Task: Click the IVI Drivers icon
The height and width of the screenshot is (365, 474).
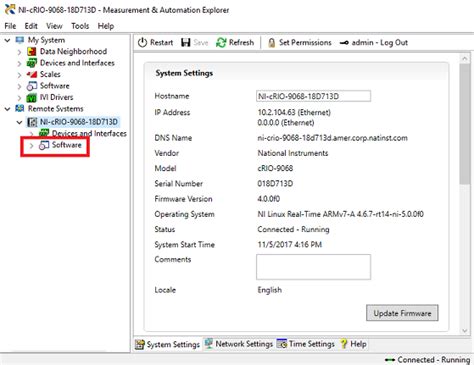Action: 32,97
